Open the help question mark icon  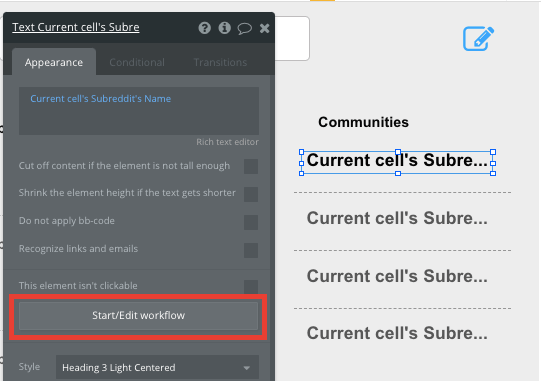click(x=205, y=28)
